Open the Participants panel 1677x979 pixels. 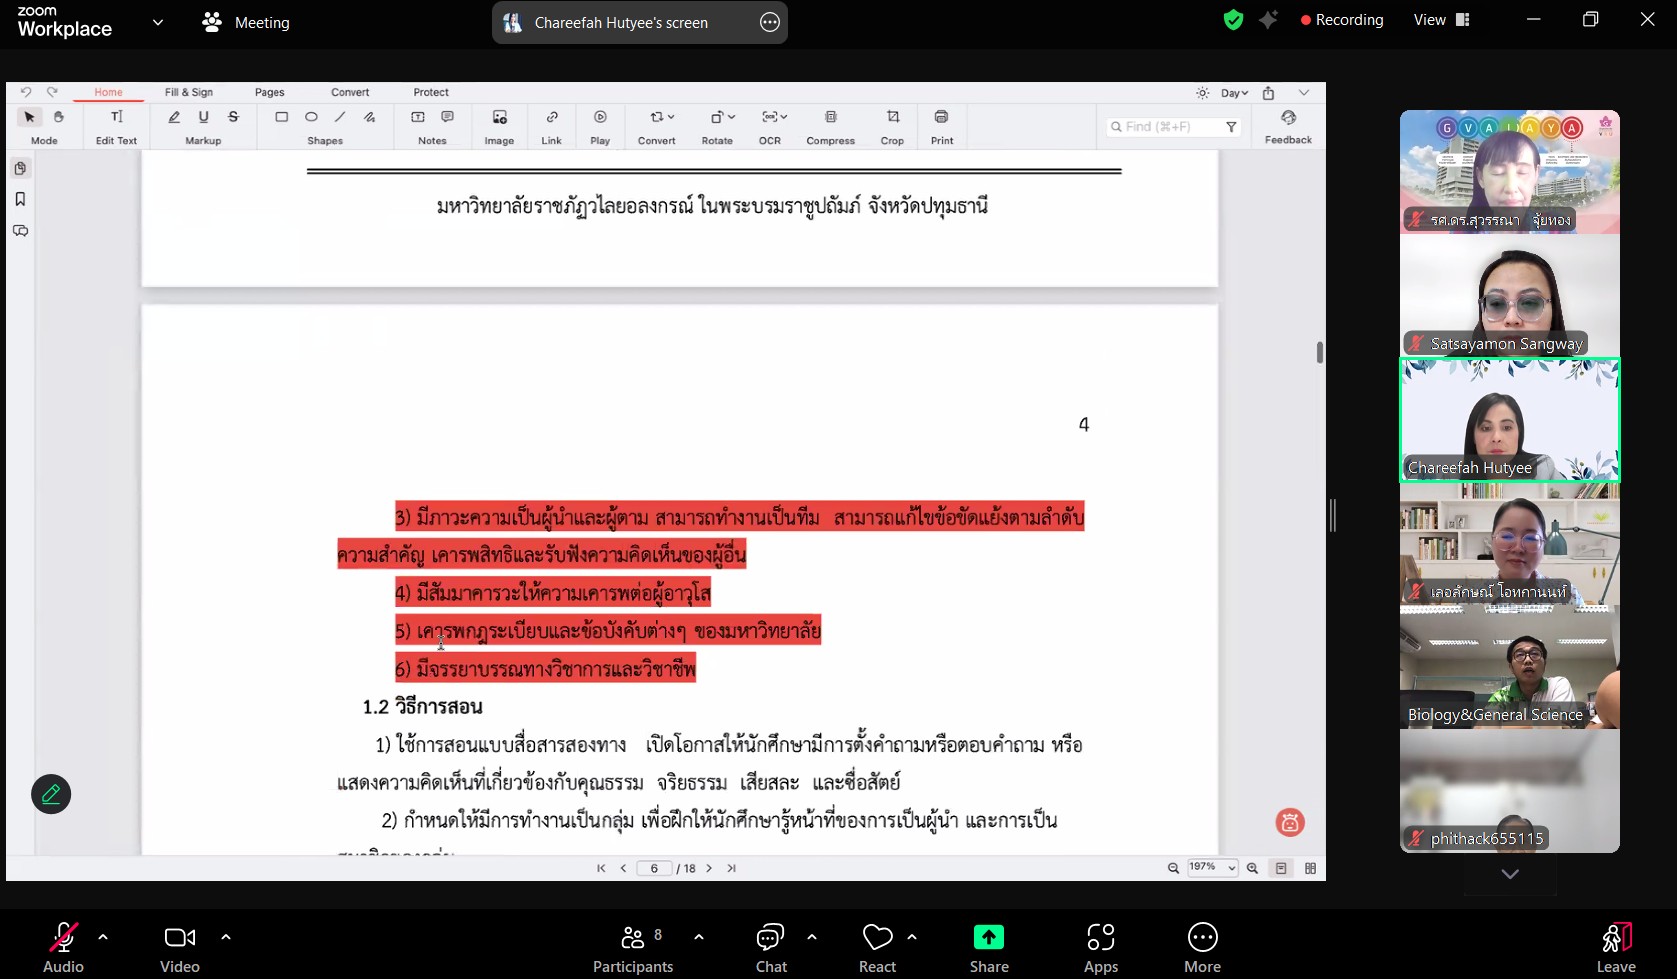pos(633,938)
